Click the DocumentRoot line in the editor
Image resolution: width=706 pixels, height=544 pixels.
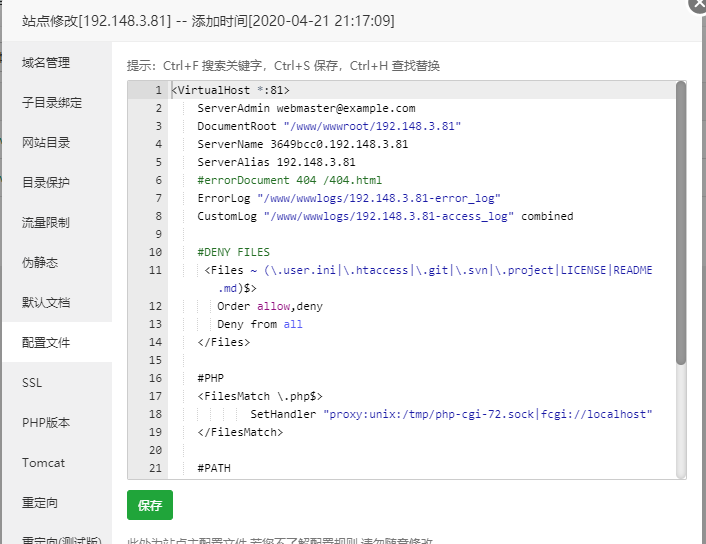tap(328, 126)
